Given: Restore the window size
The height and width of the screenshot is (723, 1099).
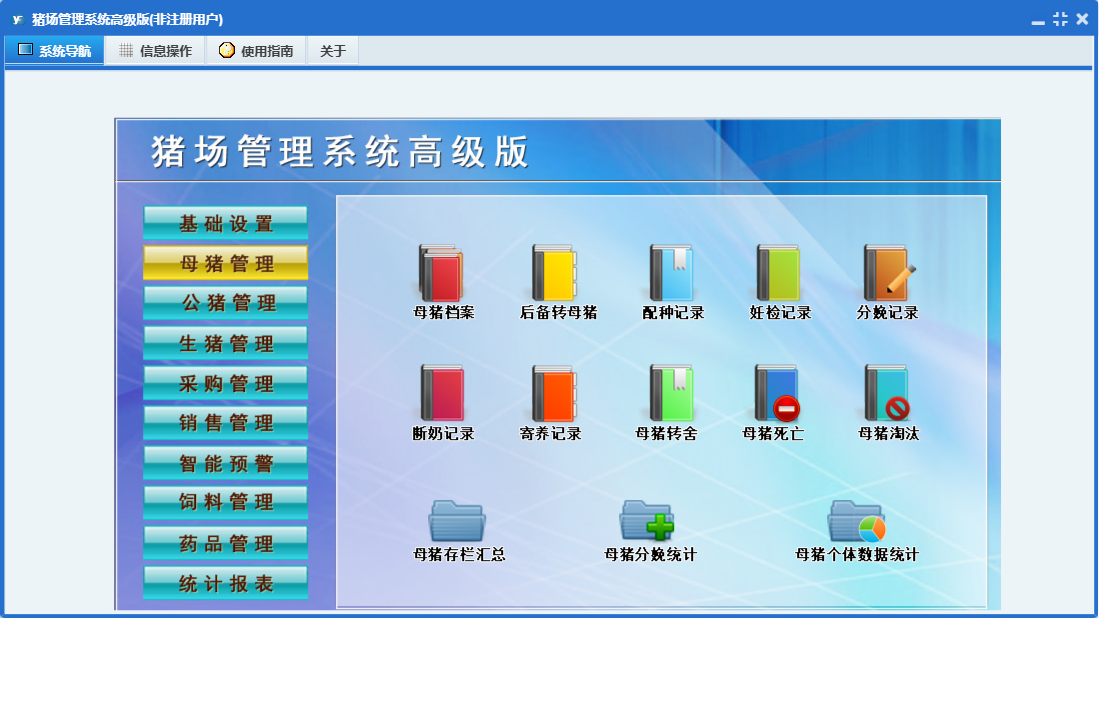Looking at the screenshot, I should pyautogui.click(x=1060, y=19).
